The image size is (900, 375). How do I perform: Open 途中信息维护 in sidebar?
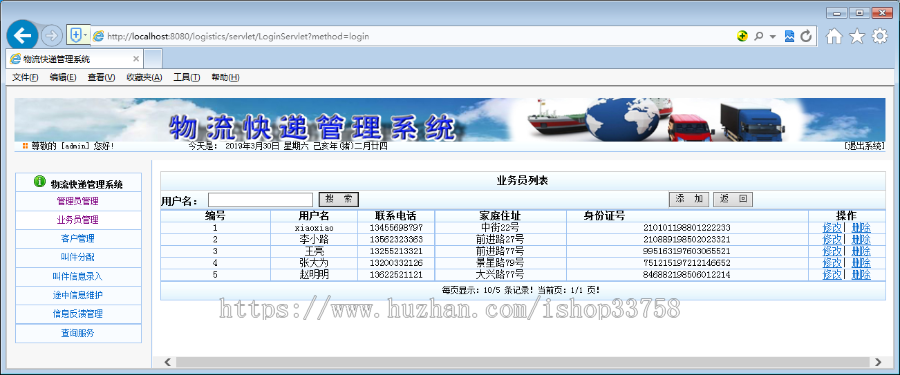[78, 295]
